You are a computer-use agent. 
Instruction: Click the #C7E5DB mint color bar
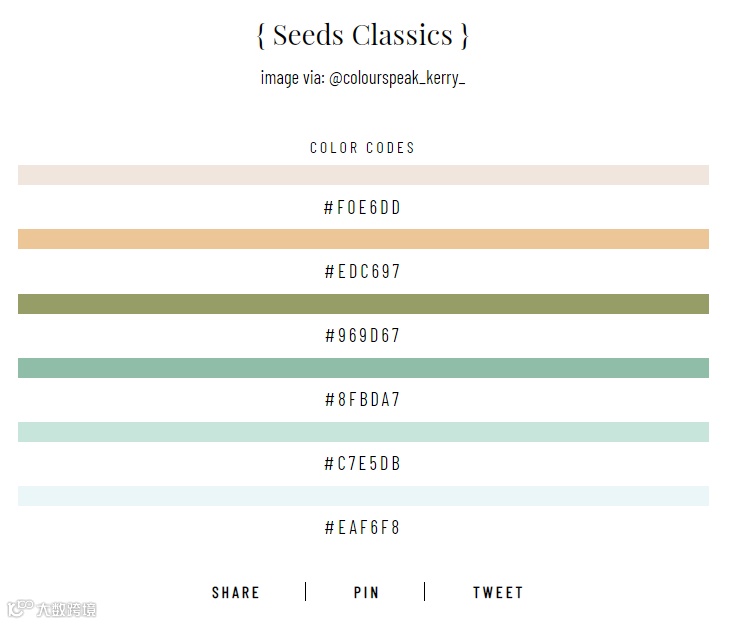point(363,432)
